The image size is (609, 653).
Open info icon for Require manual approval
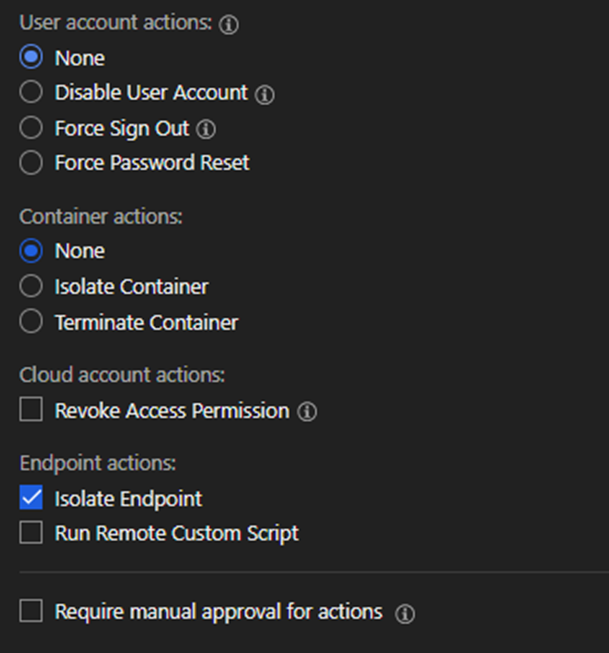coord(404,613)
